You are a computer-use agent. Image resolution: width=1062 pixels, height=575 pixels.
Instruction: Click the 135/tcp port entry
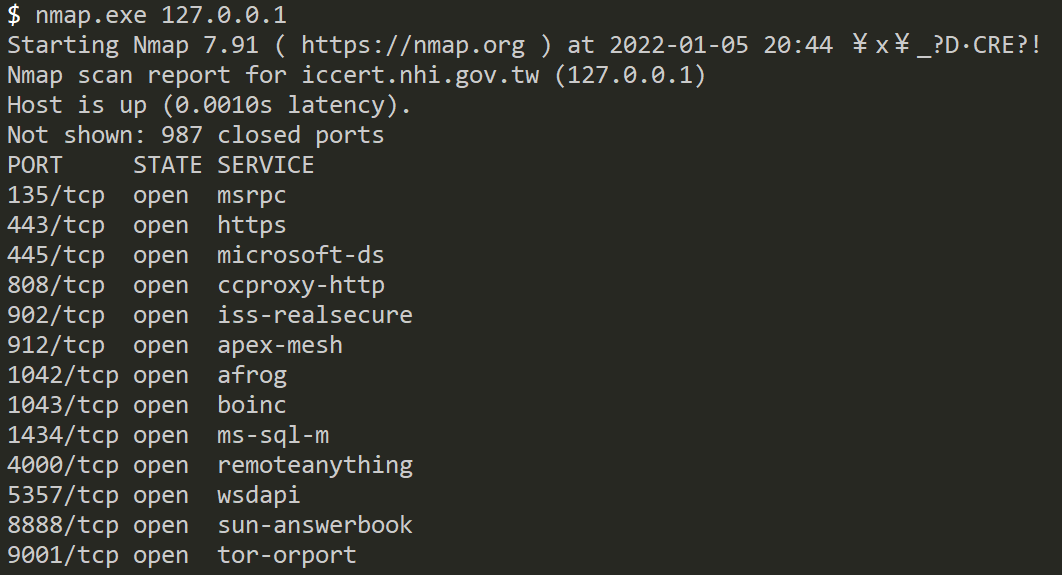click(x=55, y=195)
